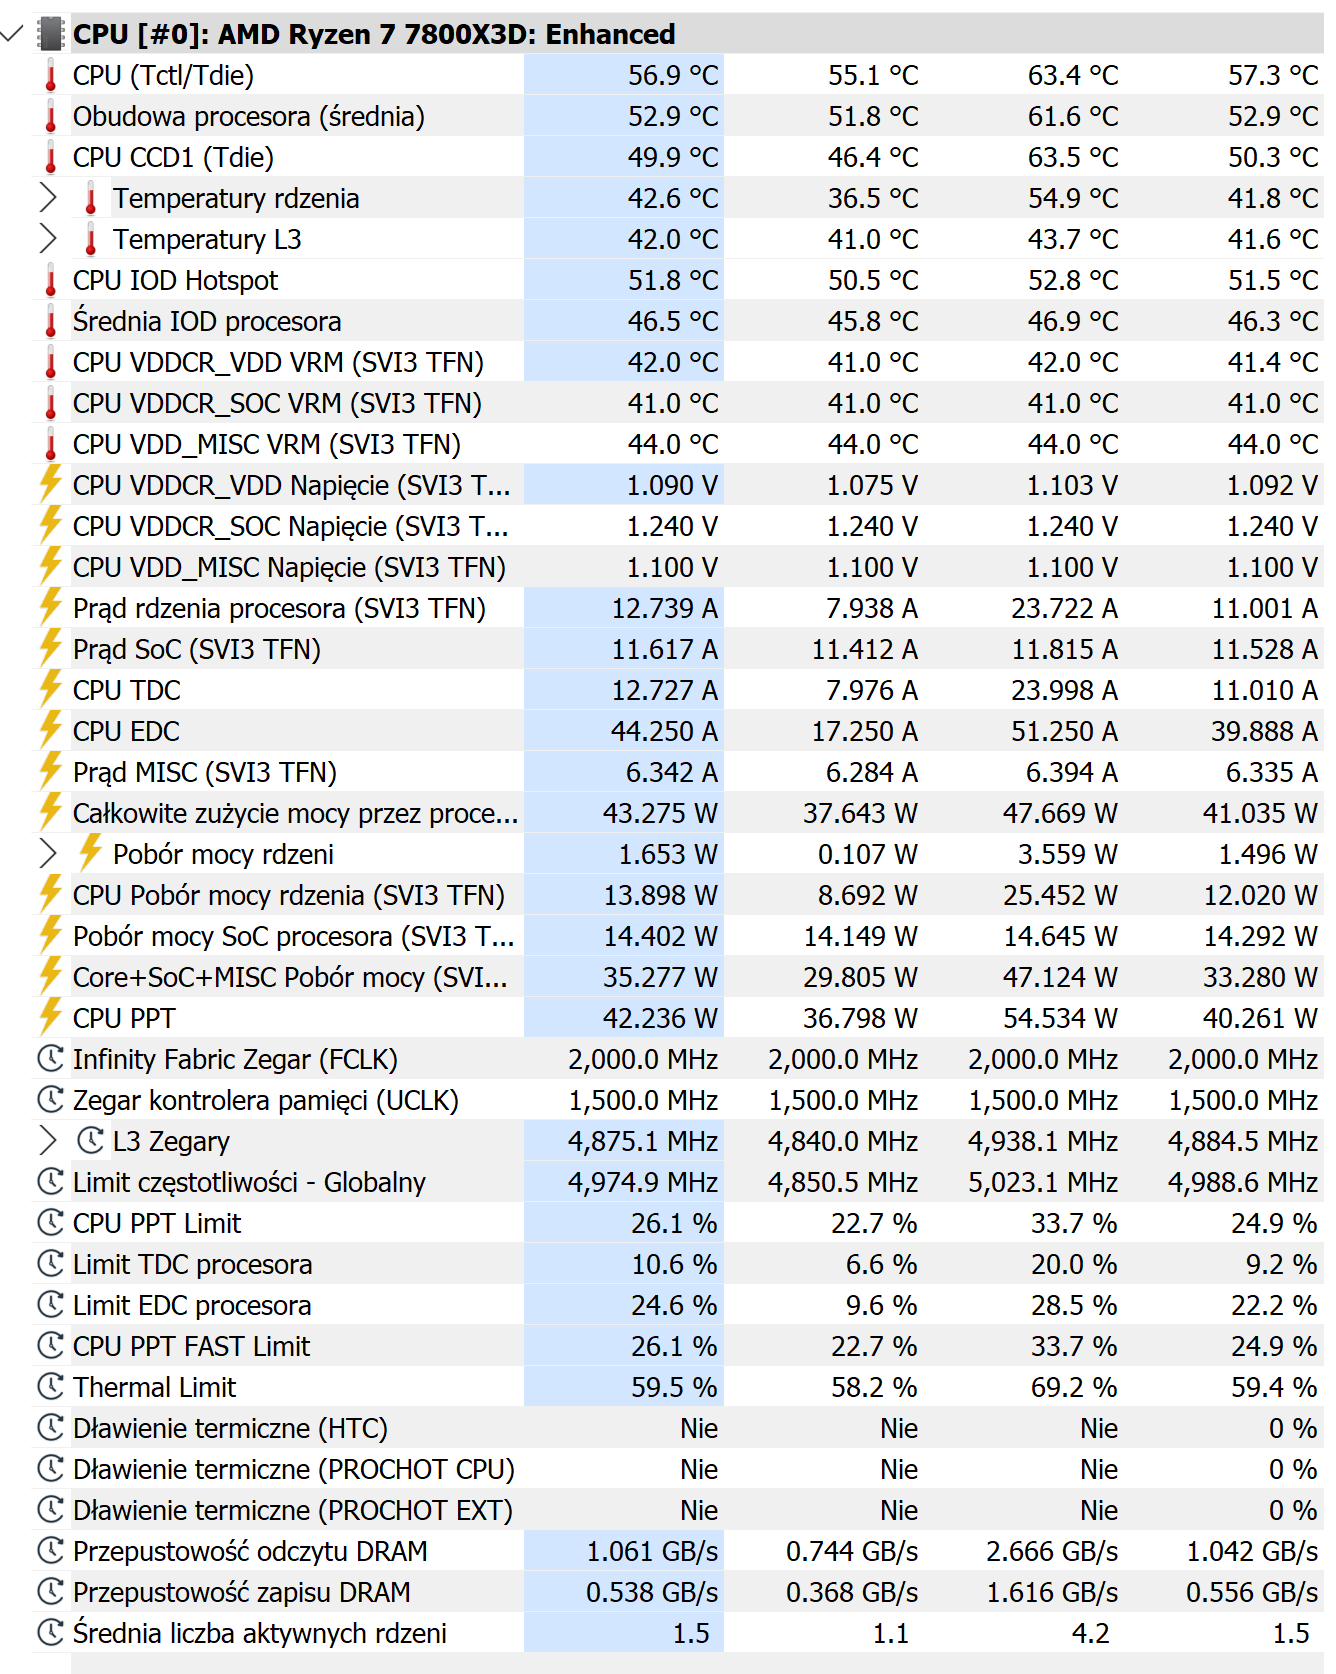Click thermometer icon of CPU (Tctl/Tdie)
Image resolution: width=1336 pixels, height=1674 pixels.
tap(51, 75)
